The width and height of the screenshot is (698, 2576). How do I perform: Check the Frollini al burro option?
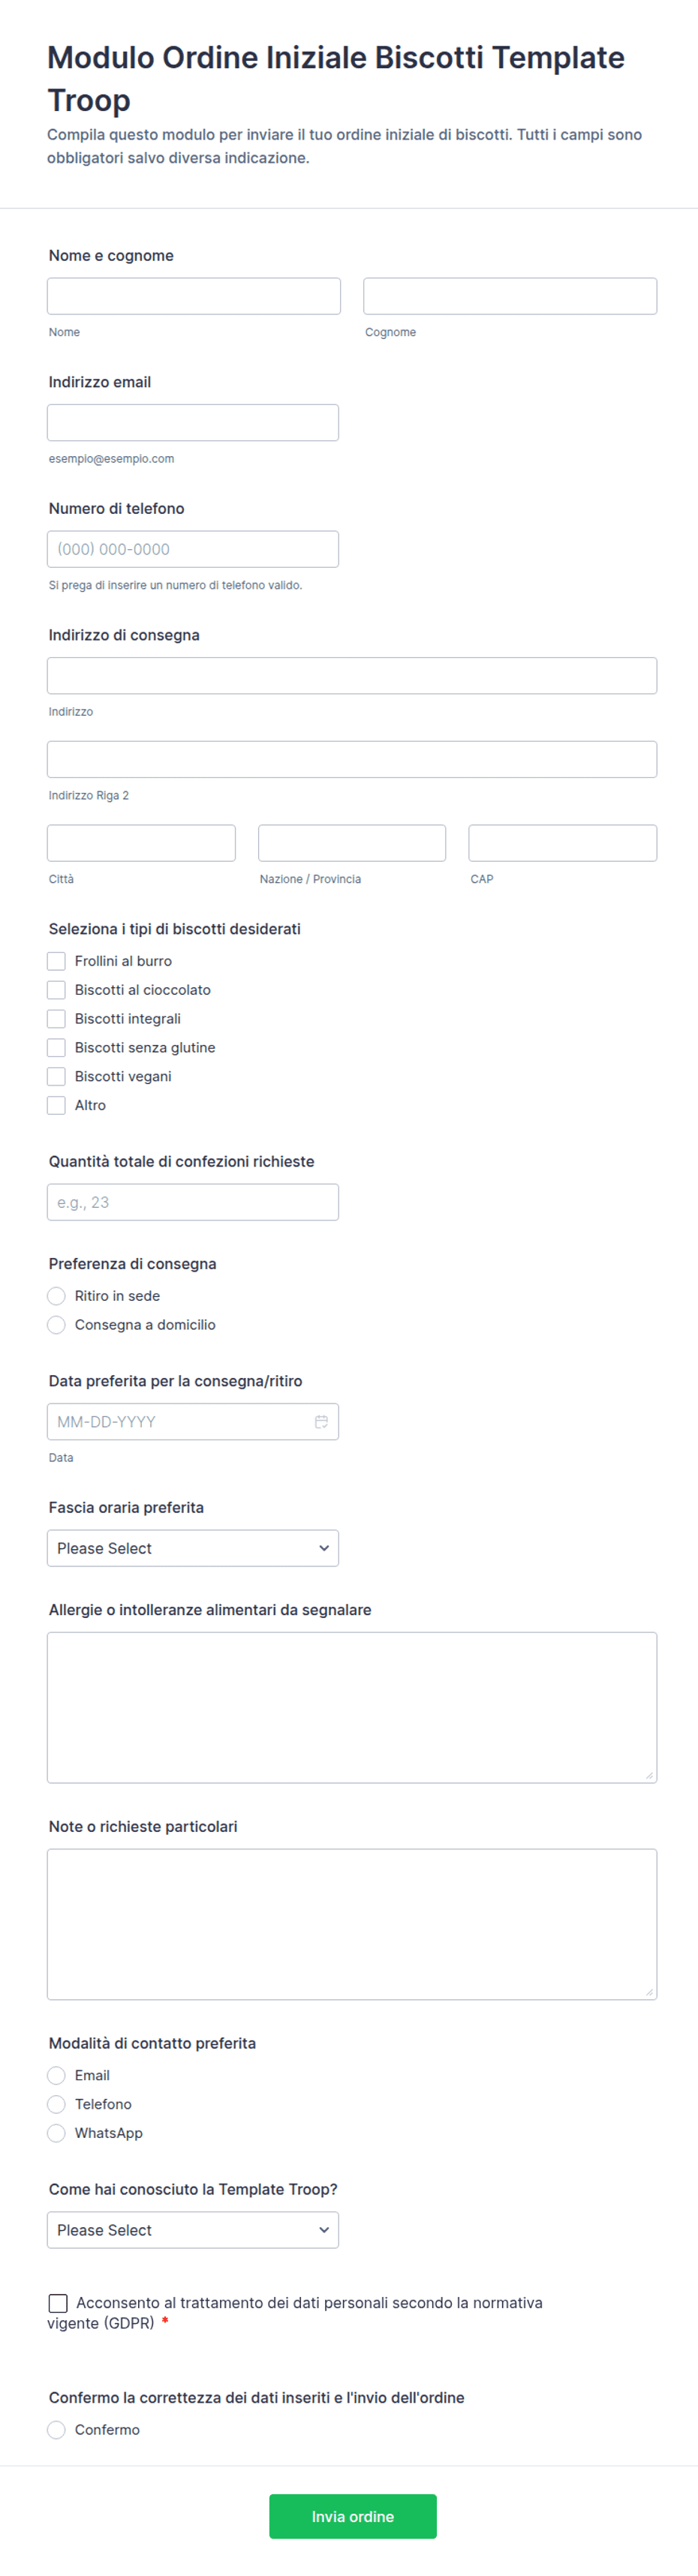(x=56, y=961)
